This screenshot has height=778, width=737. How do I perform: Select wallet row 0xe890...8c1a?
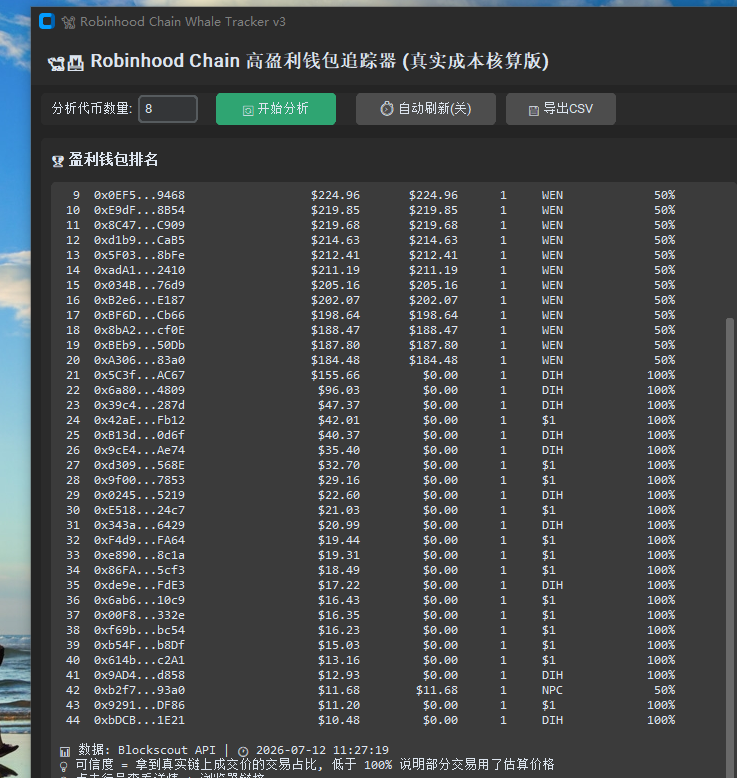click(370, 555)
